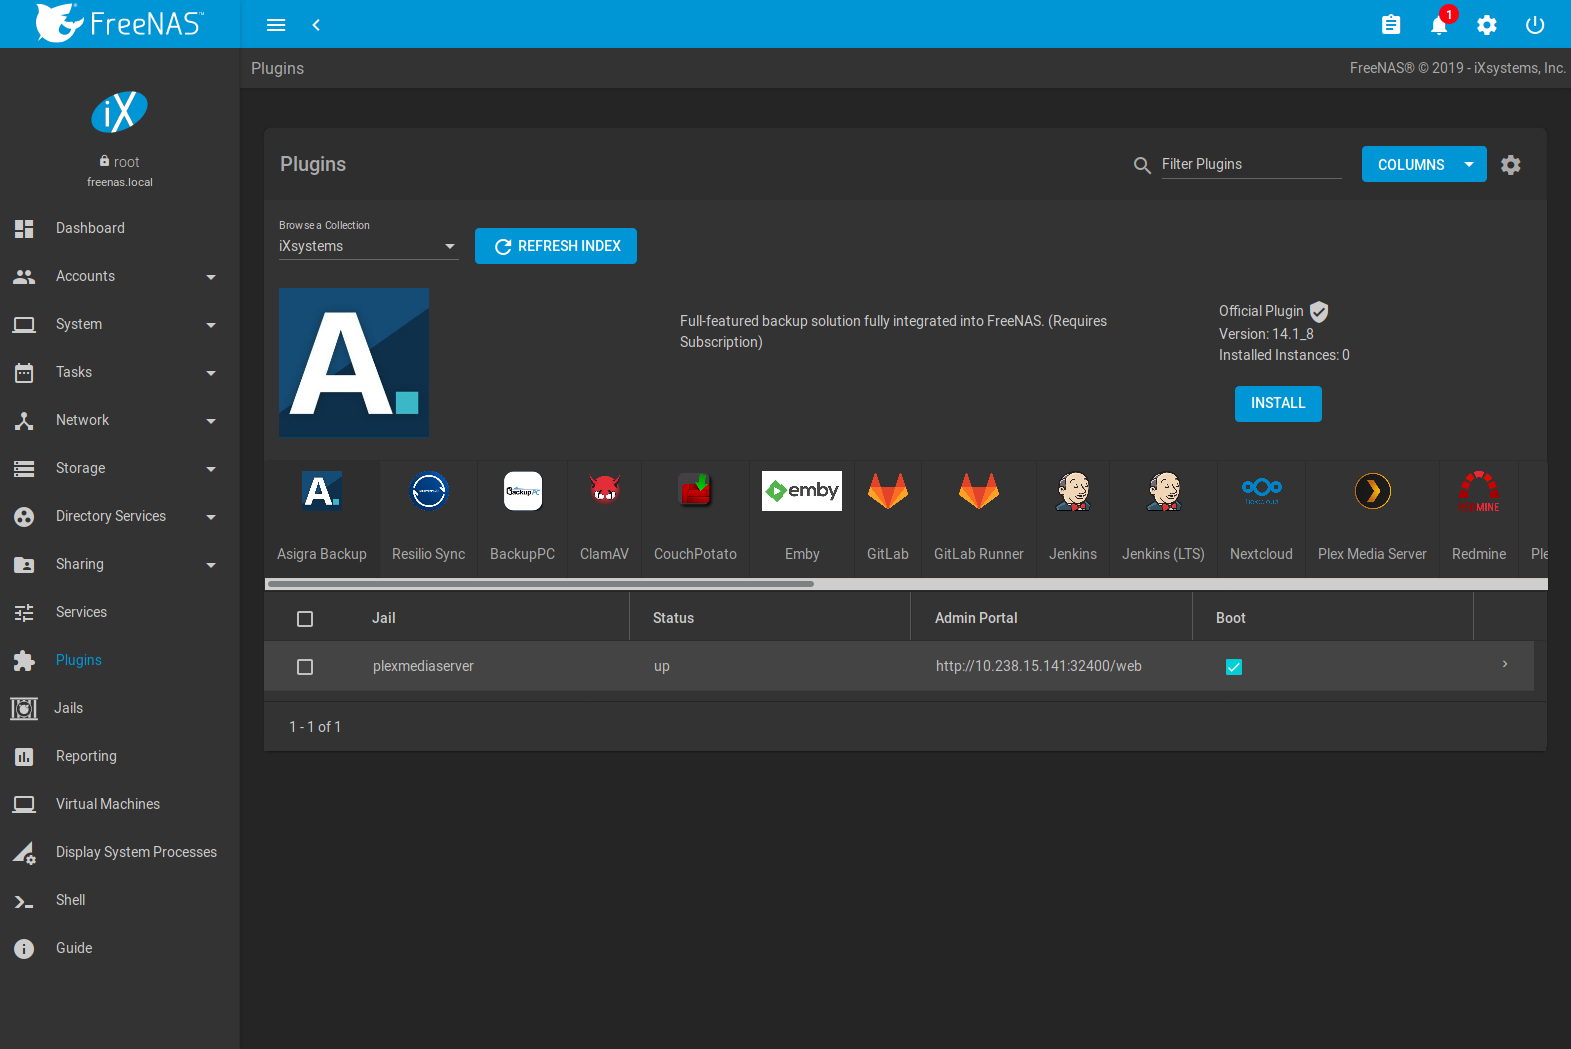Viewport: 1571px width, 1049px height.
Task: Select the Jenkins (LTS) plugin icon
Action: (x=1164, y=491)
